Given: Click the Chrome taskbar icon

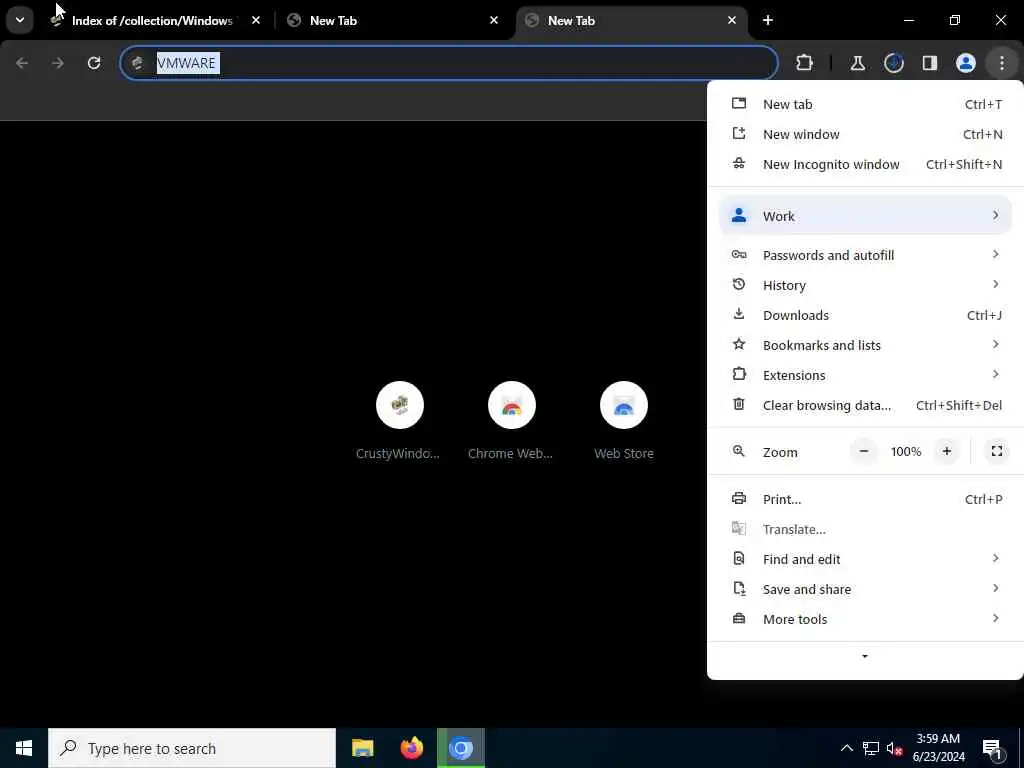Looking at the screenshot, I should [460, 748].
